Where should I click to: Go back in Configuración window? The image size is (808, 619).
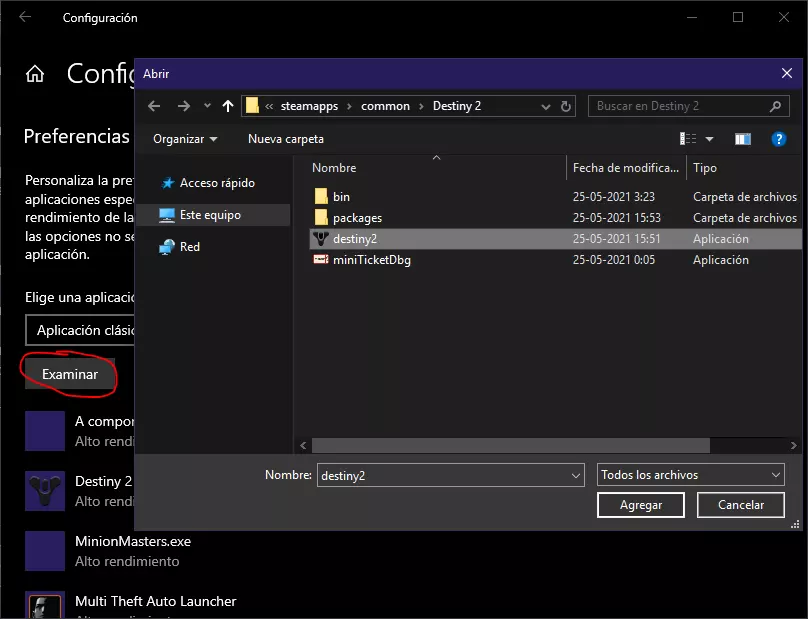coord(25,17)
